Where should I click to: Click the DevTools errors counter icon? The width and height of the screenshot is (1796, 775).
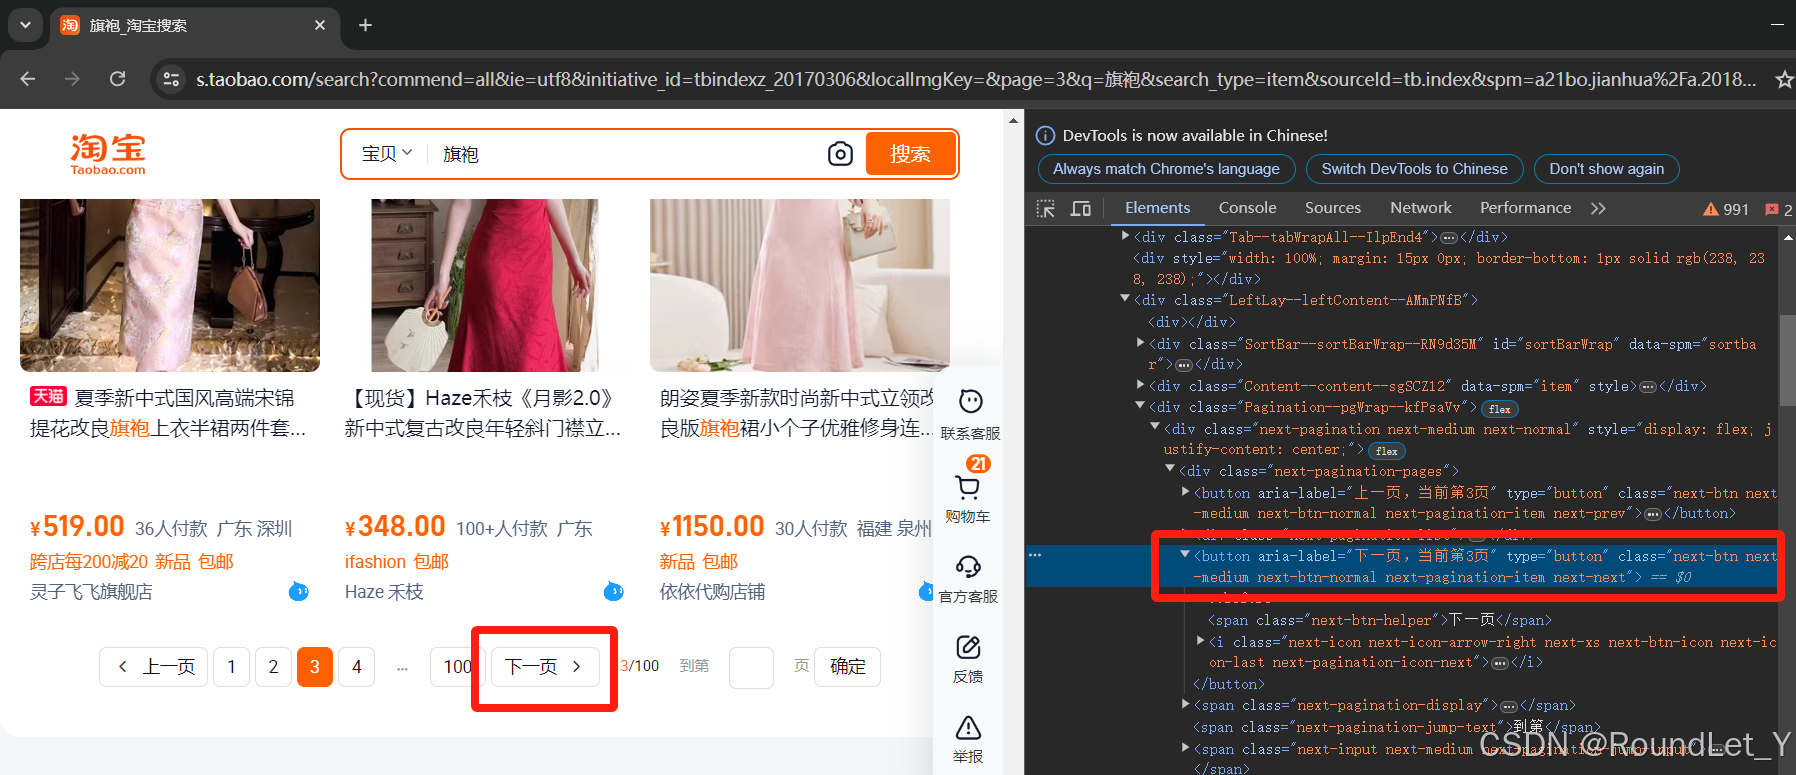click(1779, 209)
